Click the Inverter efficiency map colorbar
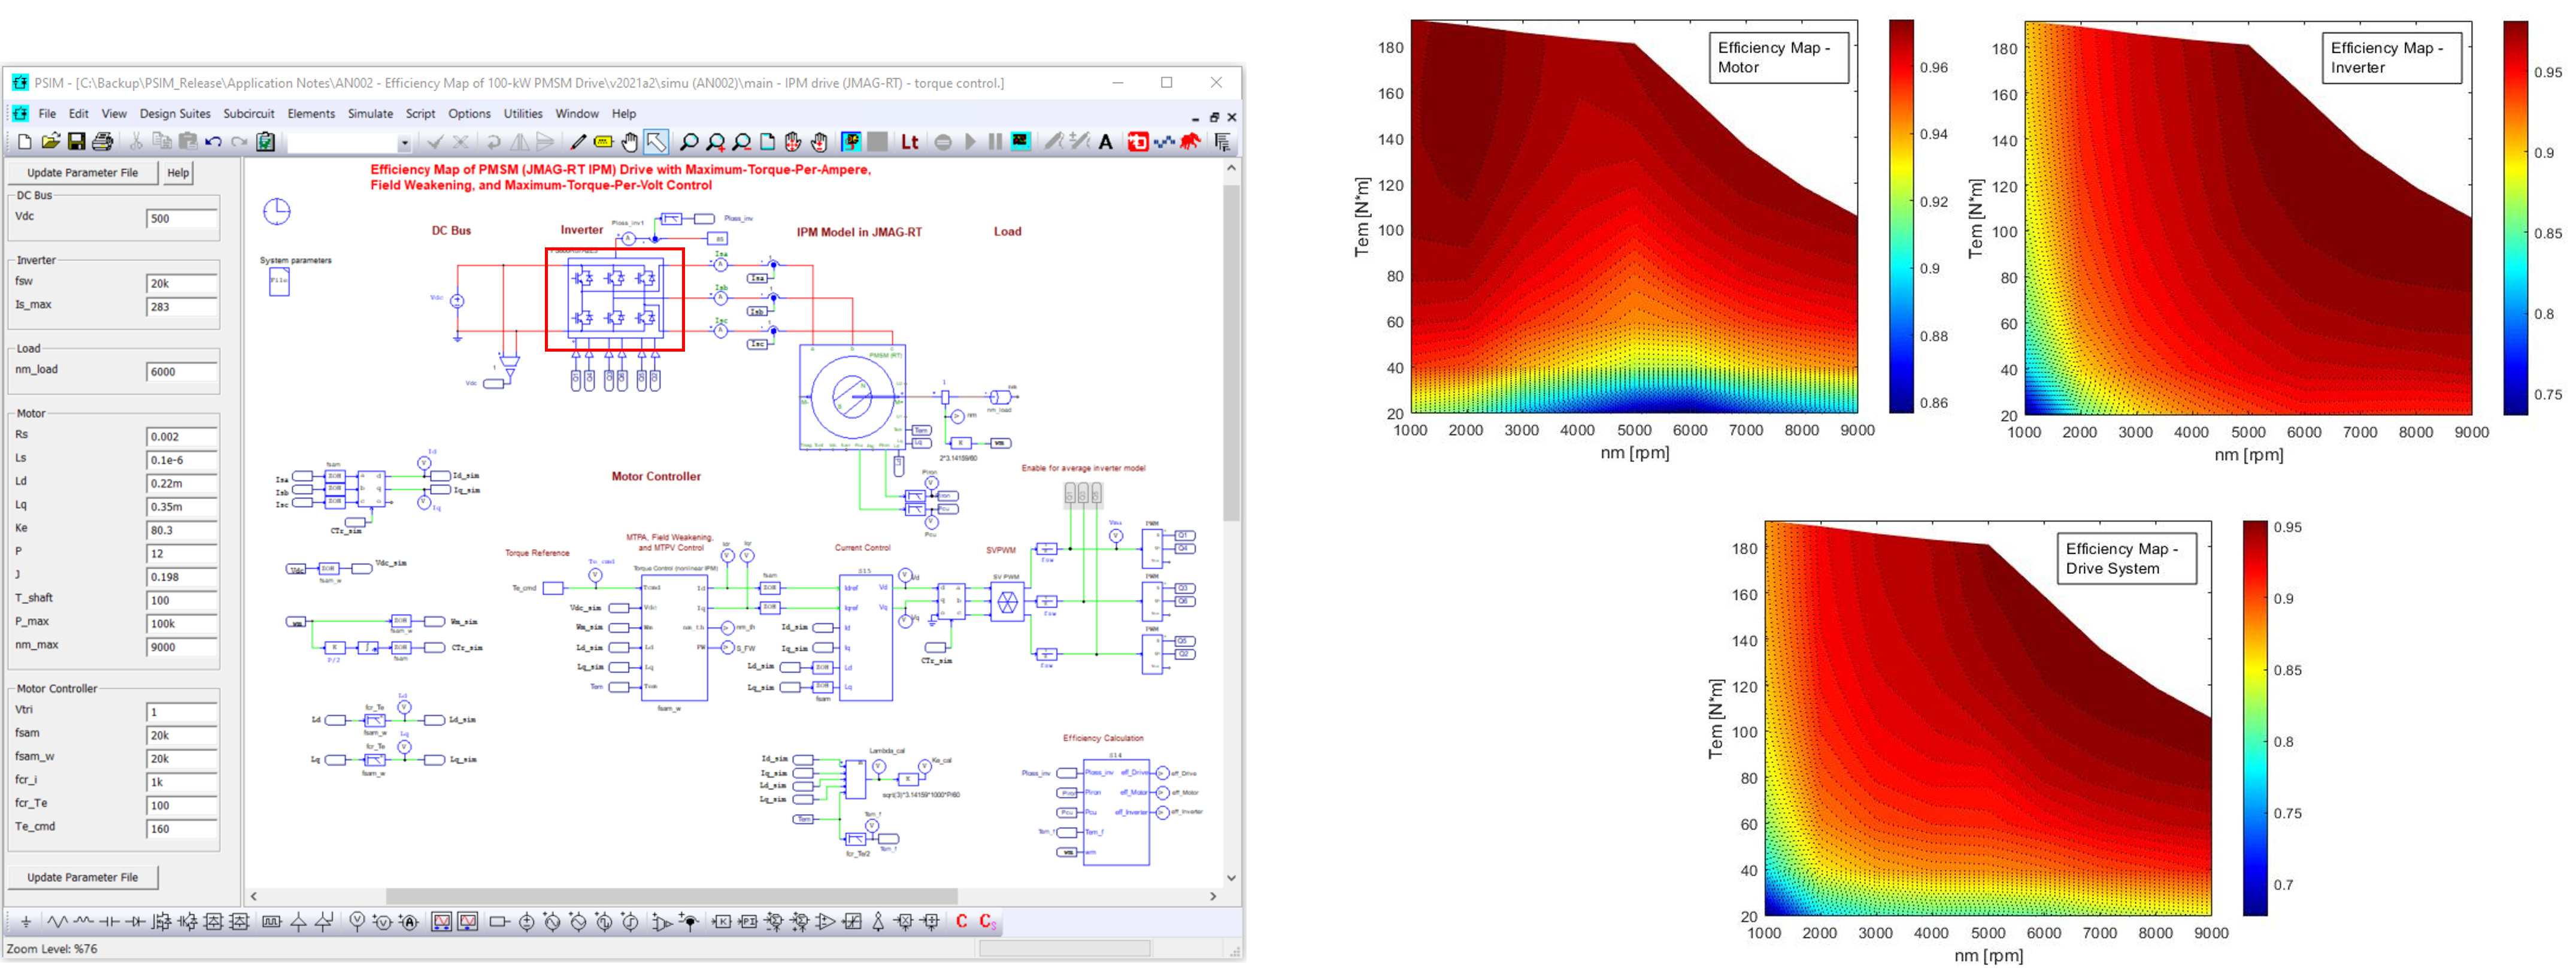Screen dimensions: 2576x974 click(x=2516, y=218)
